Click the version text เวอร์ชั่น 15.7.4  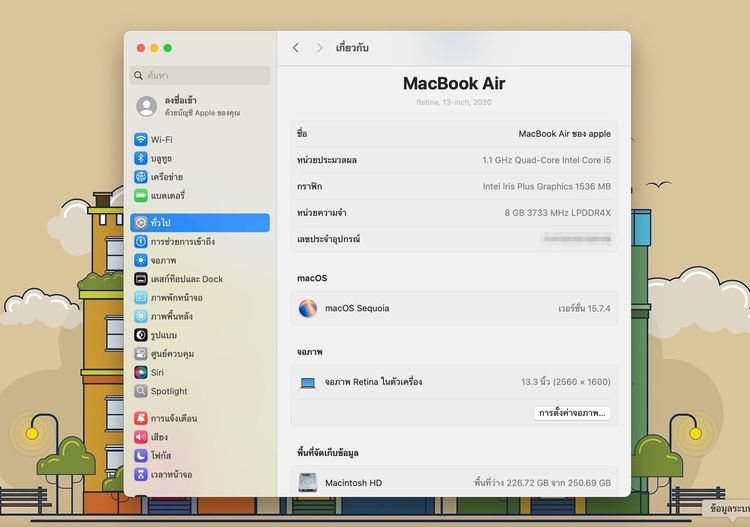pos(584,308)
